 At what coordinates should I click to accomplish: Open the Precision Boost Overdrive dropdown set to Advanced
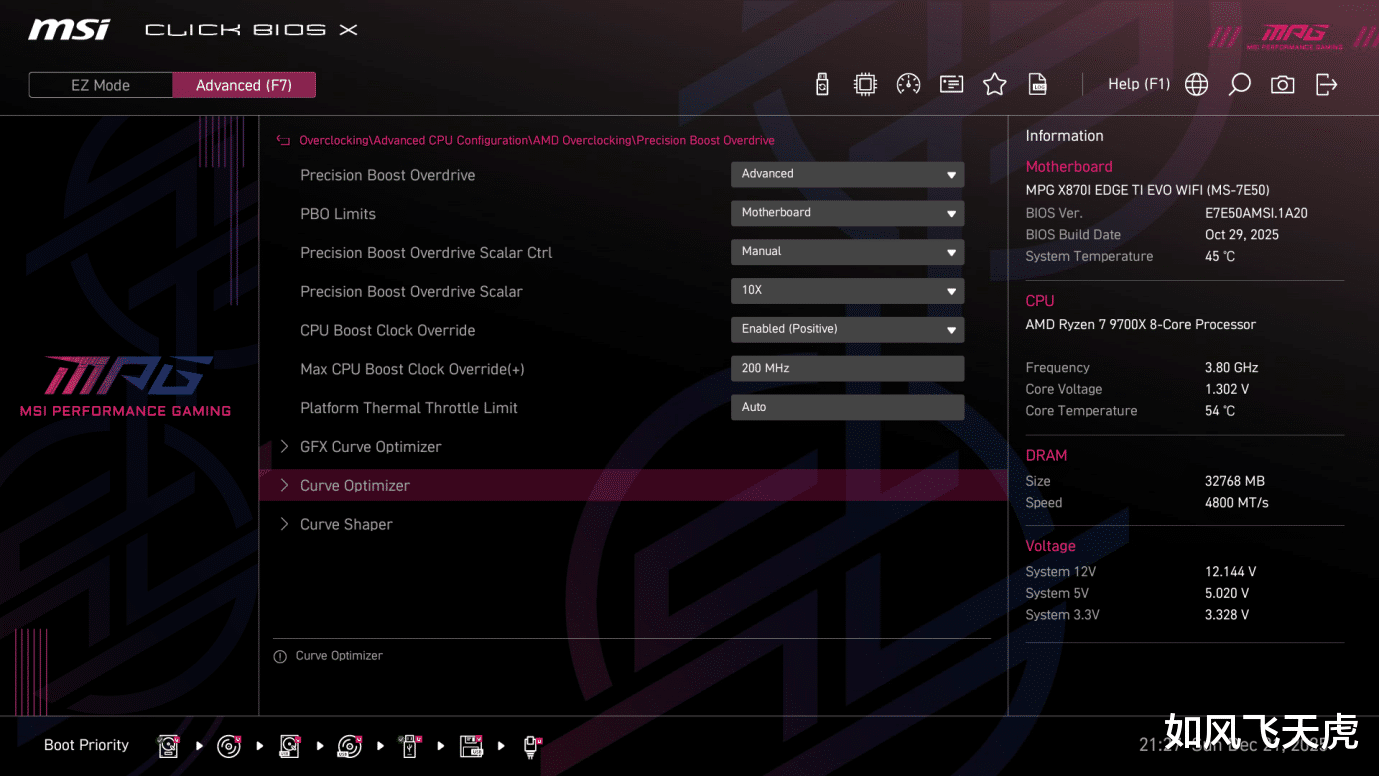pos(847,175)
